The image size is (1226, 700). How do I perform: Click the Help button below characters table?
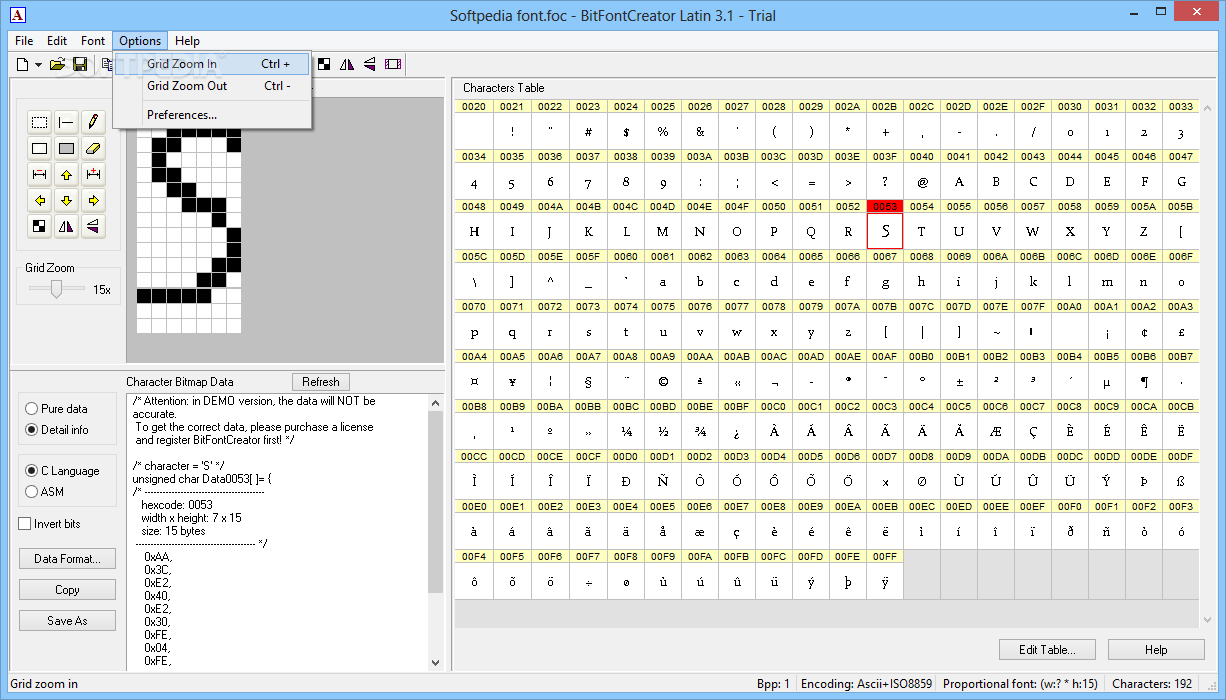(1156, 650)
